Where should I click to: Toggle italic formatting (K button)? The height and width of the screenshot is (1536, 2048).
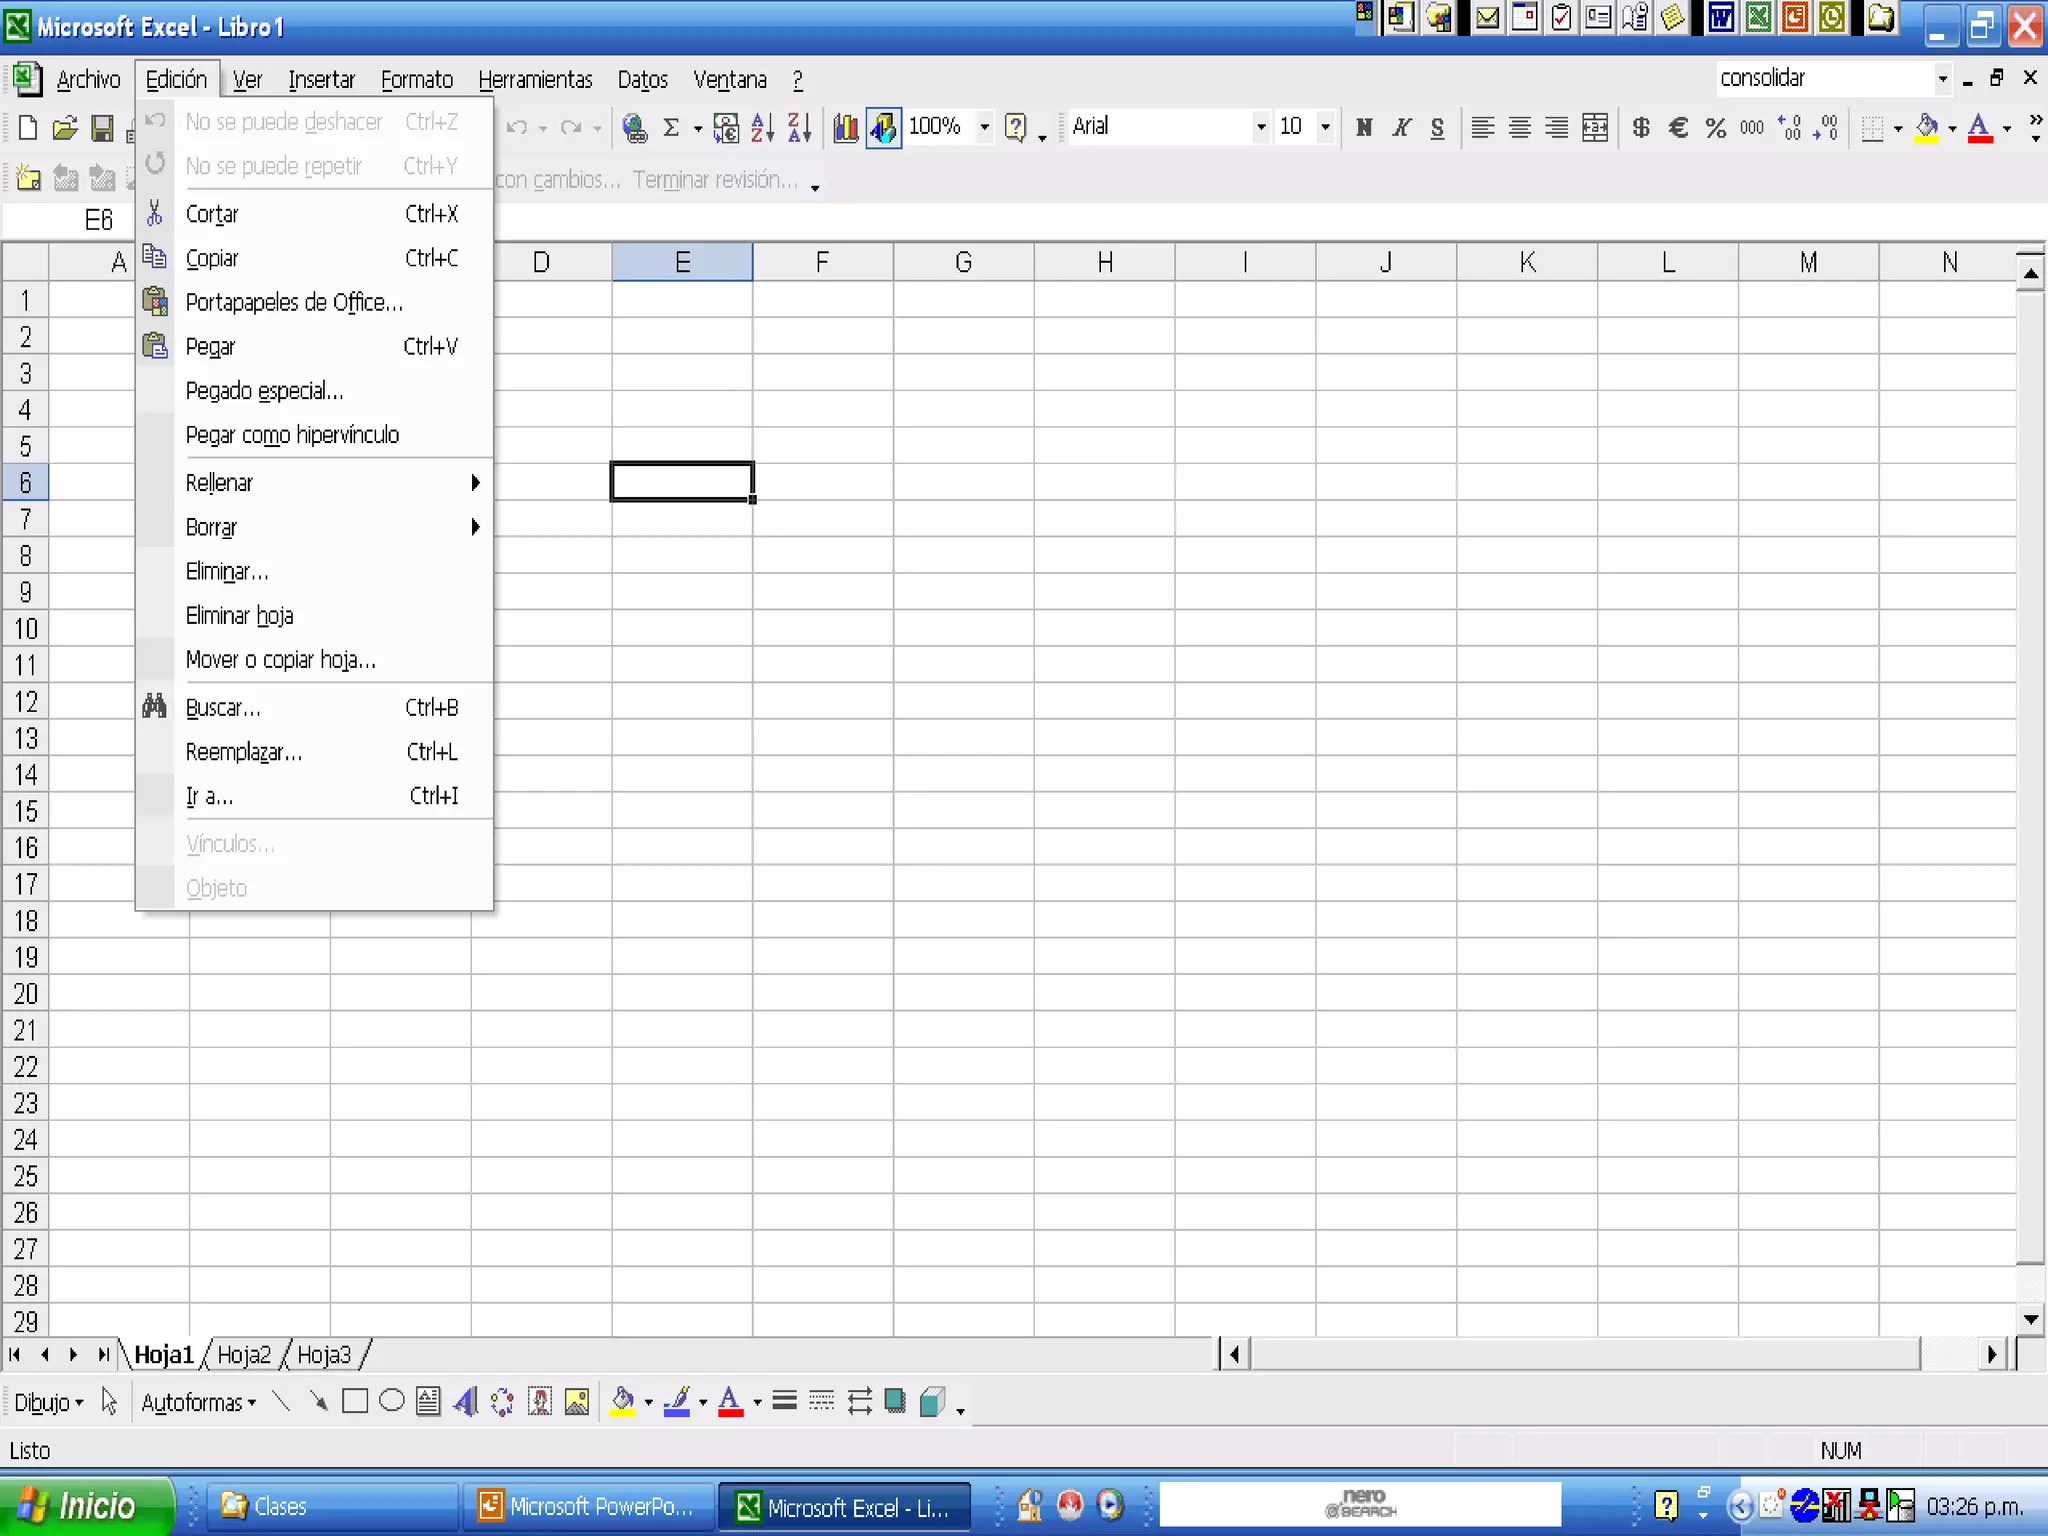(x=1401, y=127)
